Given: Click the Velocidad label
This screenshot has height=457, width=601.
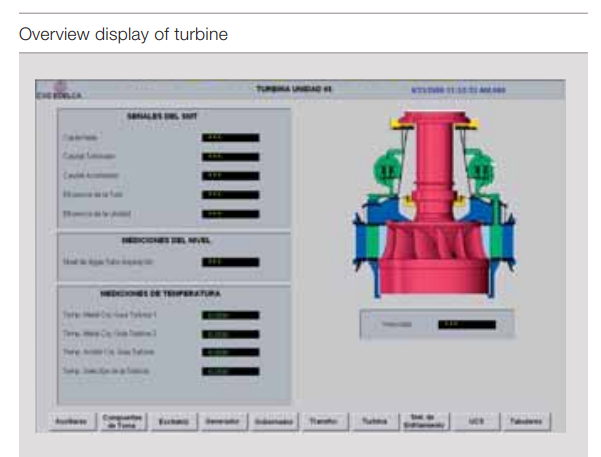Looking at the screenshot, I should [x=397, y=324].
